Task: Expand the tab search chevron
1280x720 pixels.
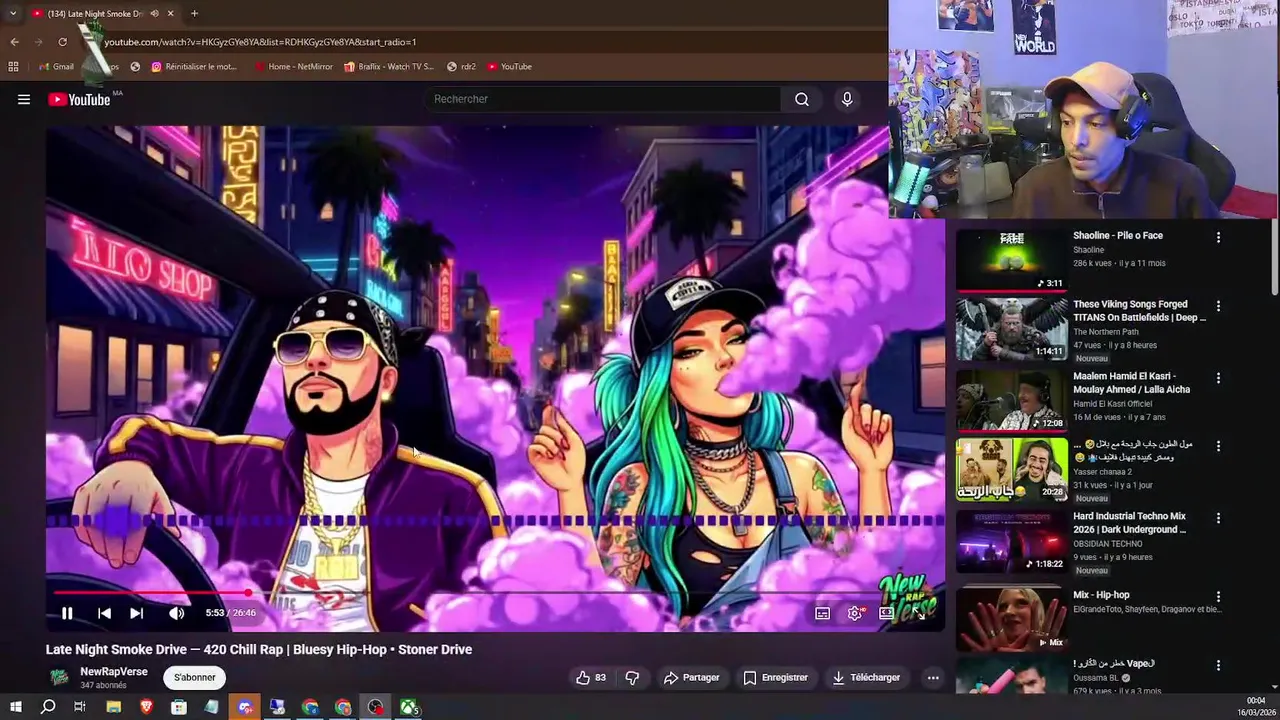Action: point(12,14)
